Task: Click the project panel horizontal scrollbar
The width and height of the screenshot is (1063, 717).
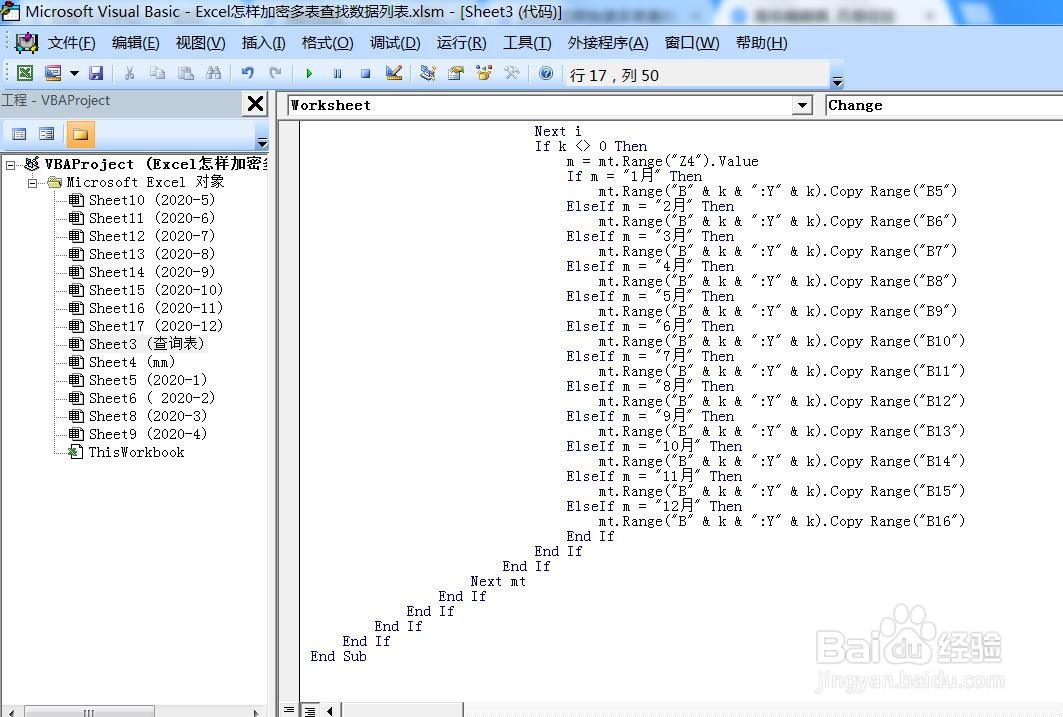Action: (x=89, y=712)
